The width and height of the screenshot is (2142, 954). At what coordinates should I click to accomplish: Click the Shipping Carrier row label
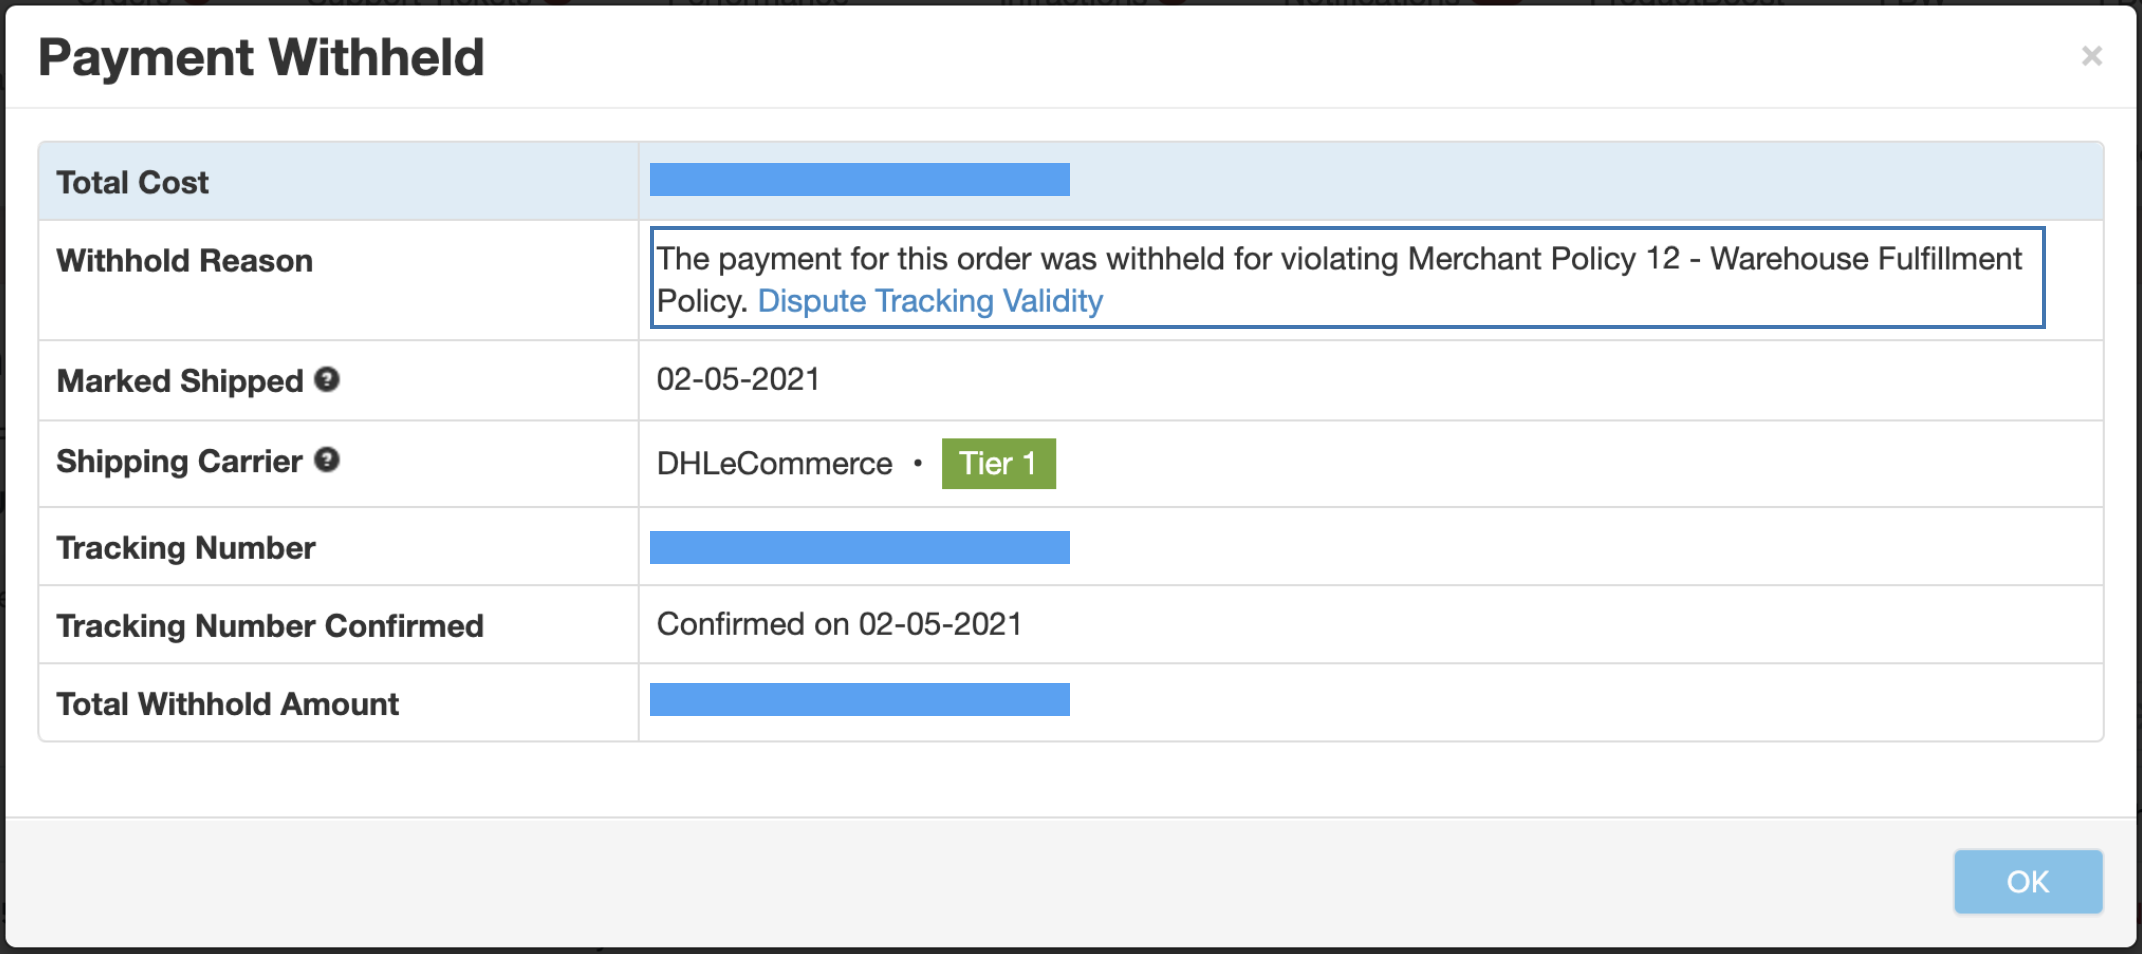coord(179,461)
